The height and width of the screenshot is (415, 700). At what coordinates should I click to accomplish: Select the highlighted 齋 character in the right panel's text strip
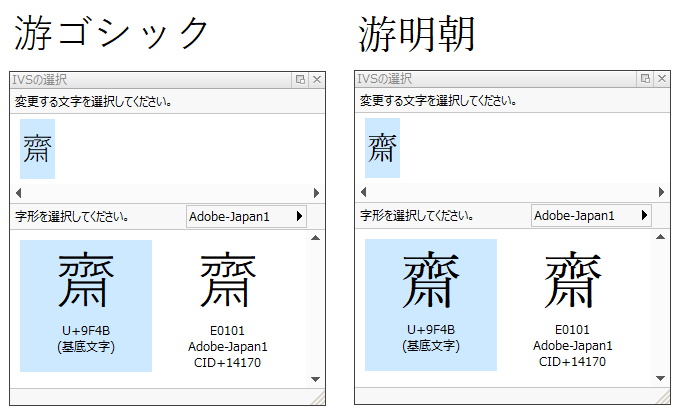coord(383,148)
